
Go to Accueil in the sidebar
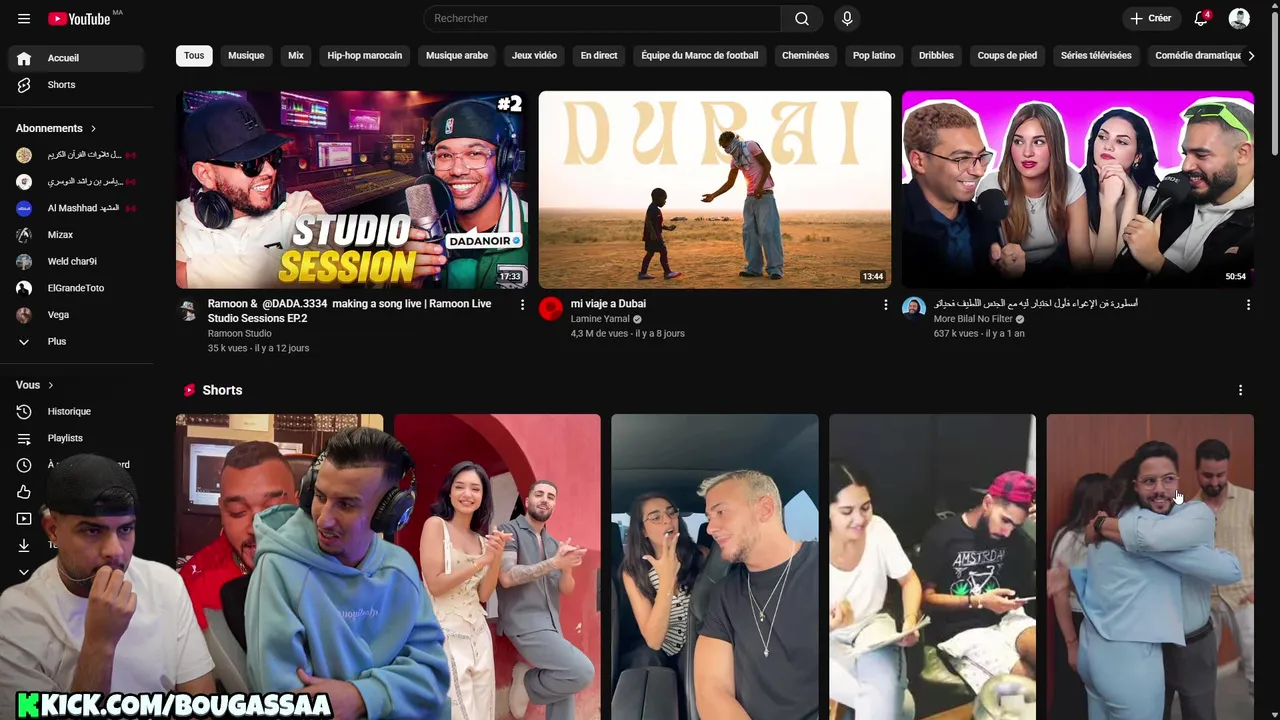(x=76, y=58)
